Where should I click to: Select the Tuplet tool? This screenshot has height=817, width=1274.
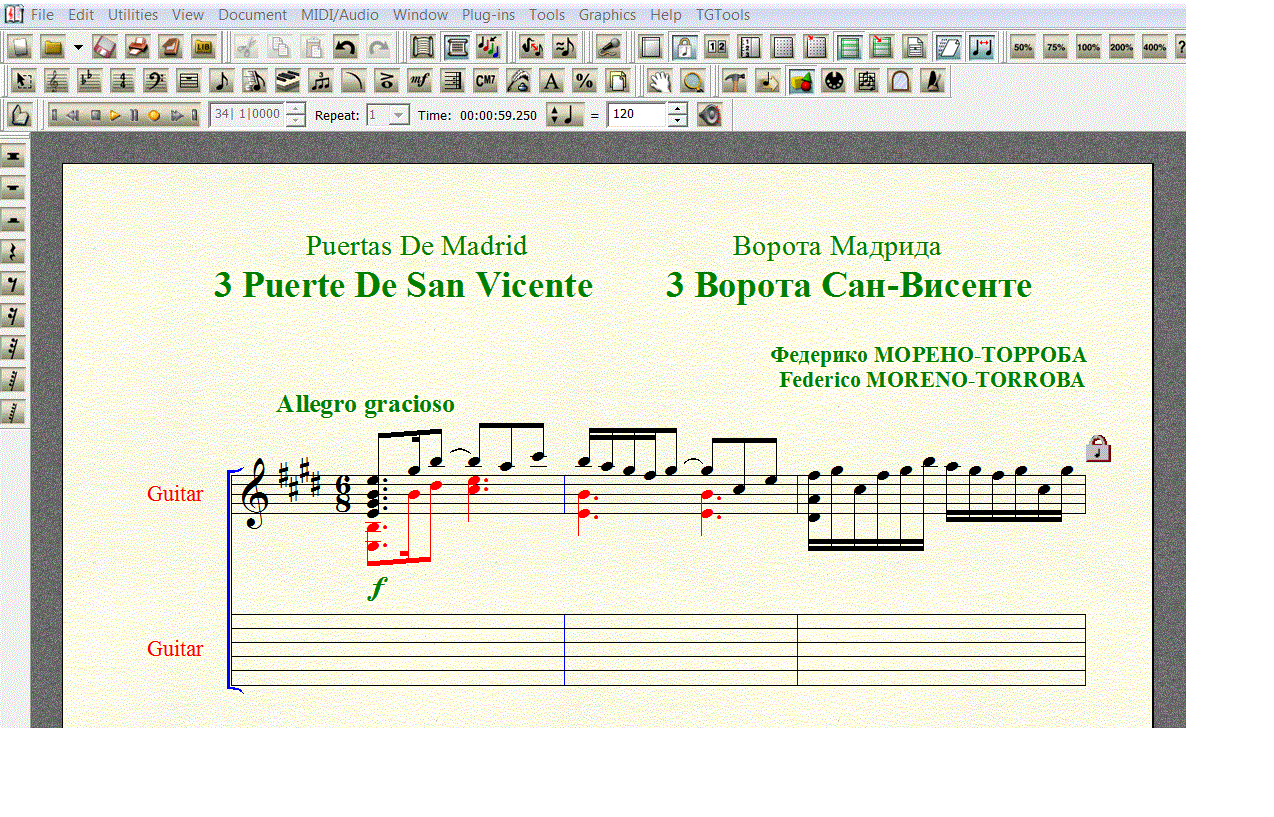pos(320,80)
